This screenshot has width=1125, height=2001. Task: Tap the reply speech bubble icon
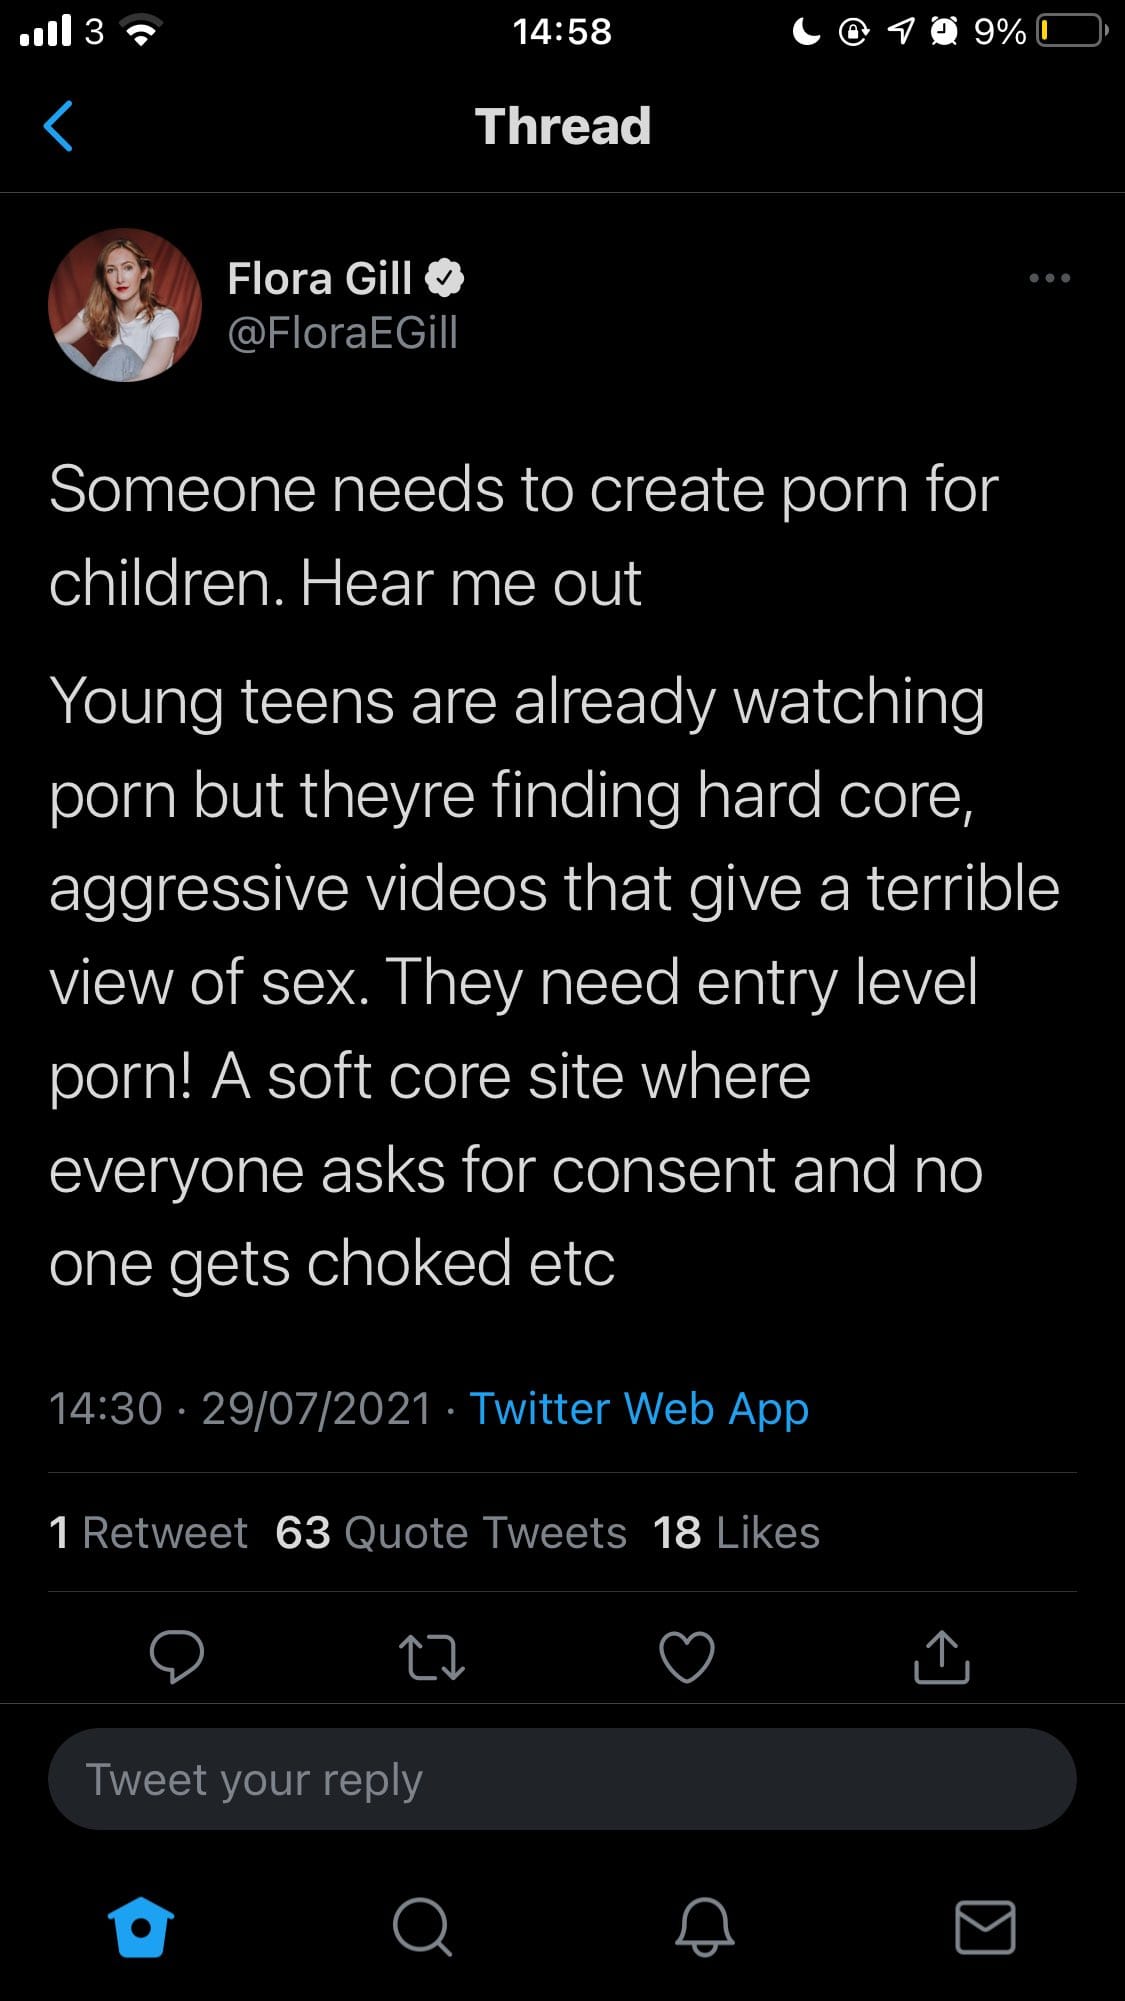[177, 1656]
